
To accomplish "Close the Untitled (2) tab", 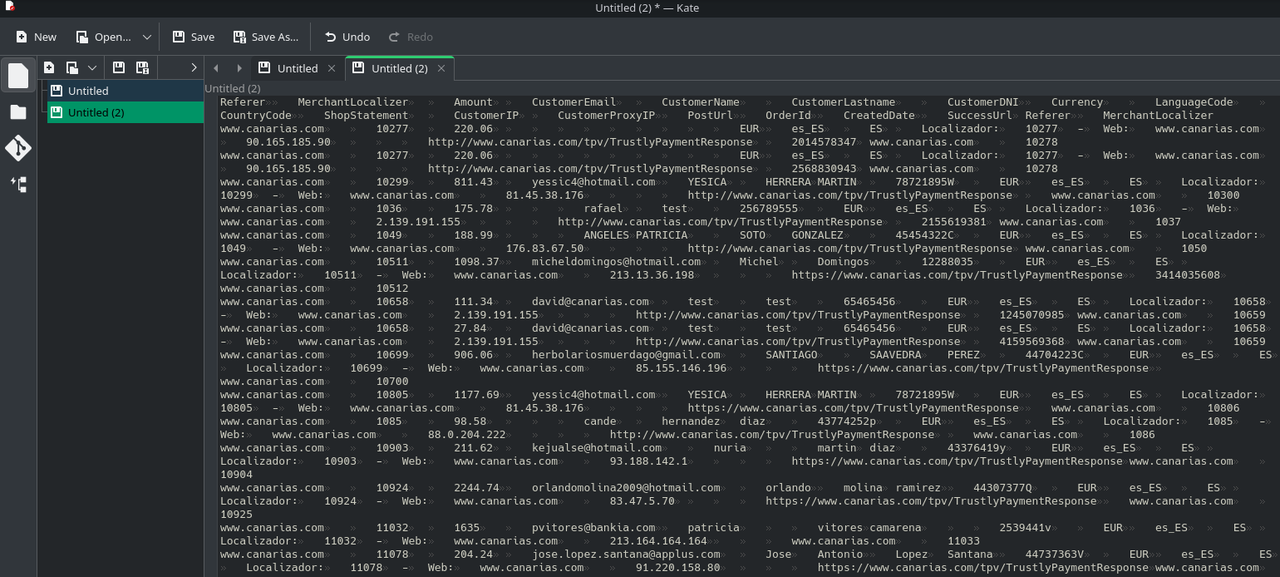I will 442,69.
